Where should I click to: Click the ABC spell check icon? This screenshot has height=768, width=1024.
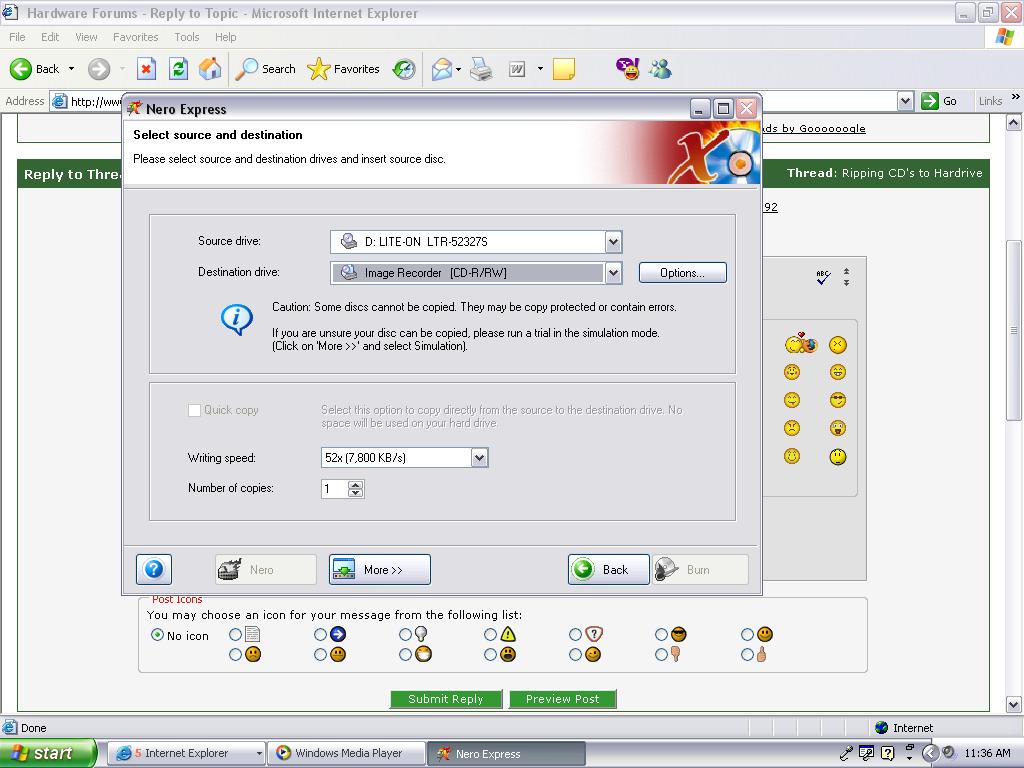click(x=823, y=277)
